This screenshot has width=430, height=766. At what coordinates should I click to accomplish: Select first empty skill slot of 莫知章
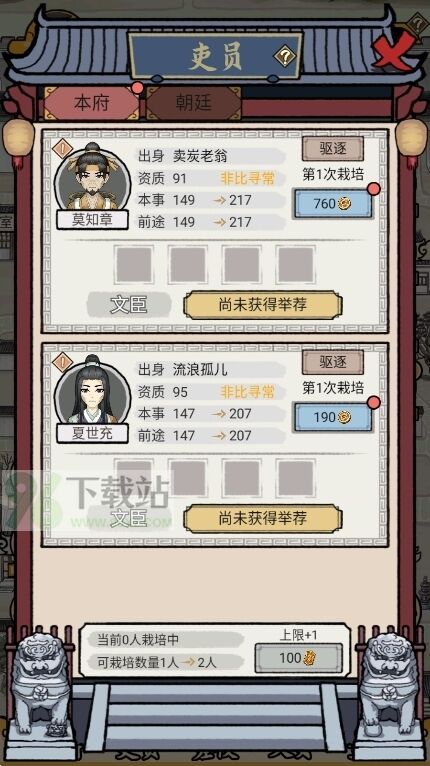point(134,265)
